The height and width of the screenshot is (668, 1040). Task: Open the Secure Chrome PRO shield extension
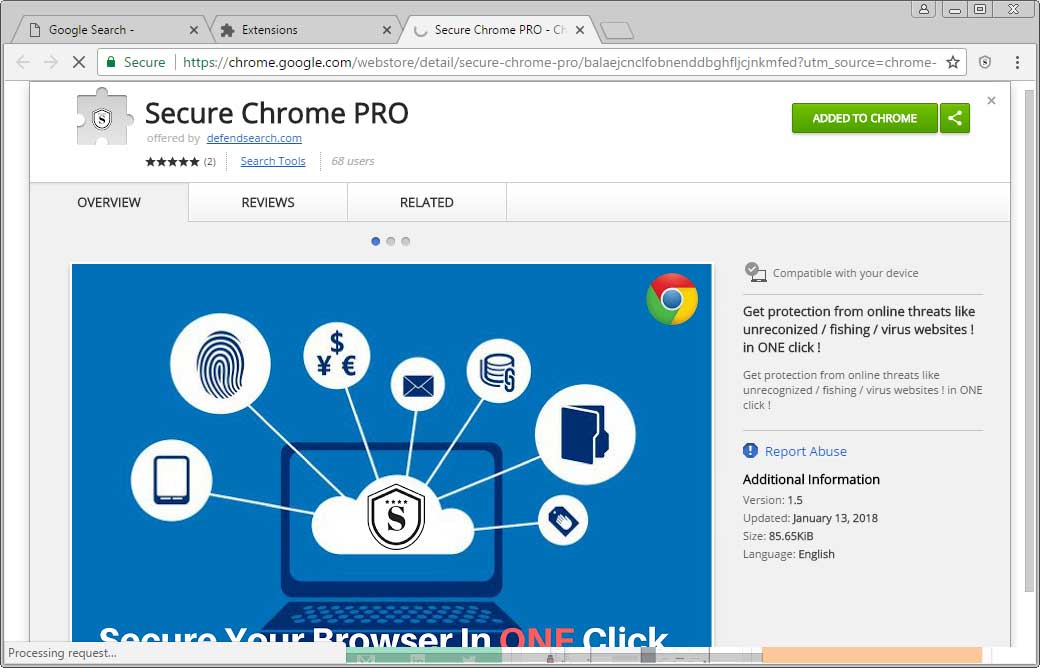point(986,62)
